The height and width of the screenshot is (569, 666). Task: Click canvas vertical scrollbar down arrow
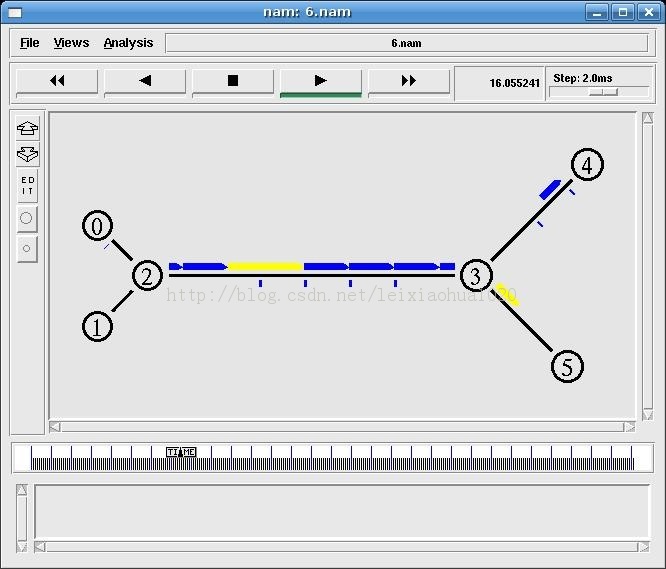[x=648, y=414]
